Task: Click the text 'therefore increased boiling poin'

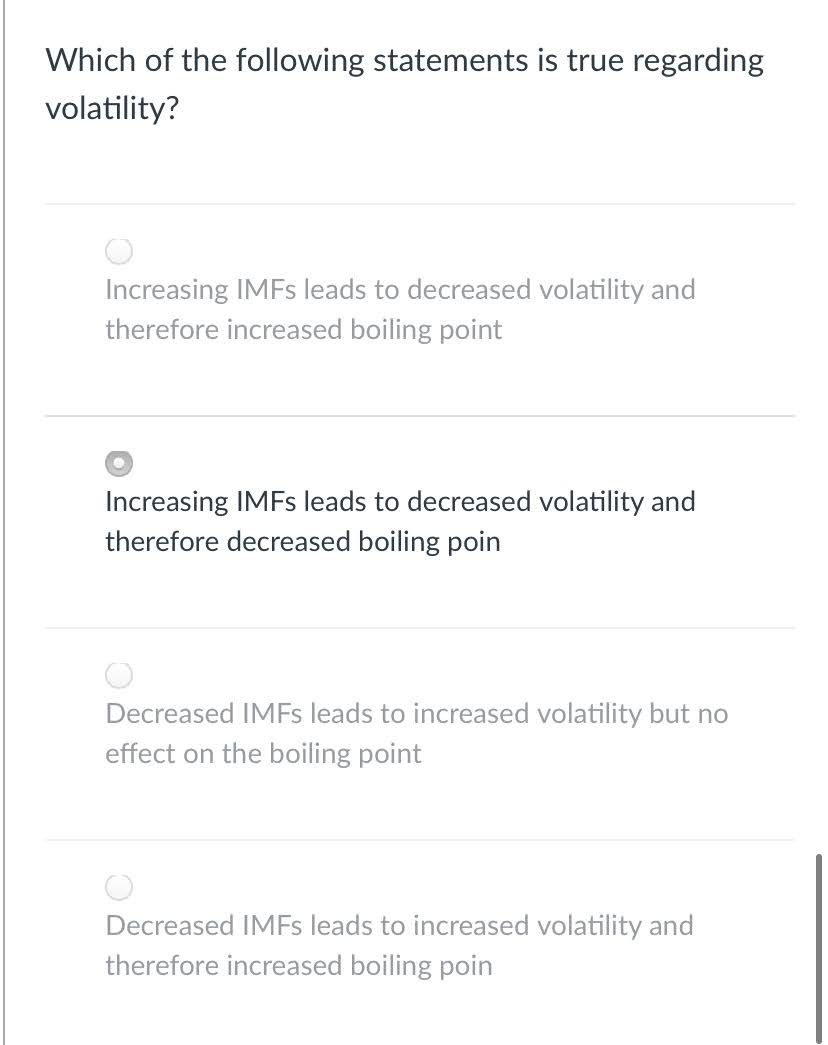Action: [x=299, y=966]
